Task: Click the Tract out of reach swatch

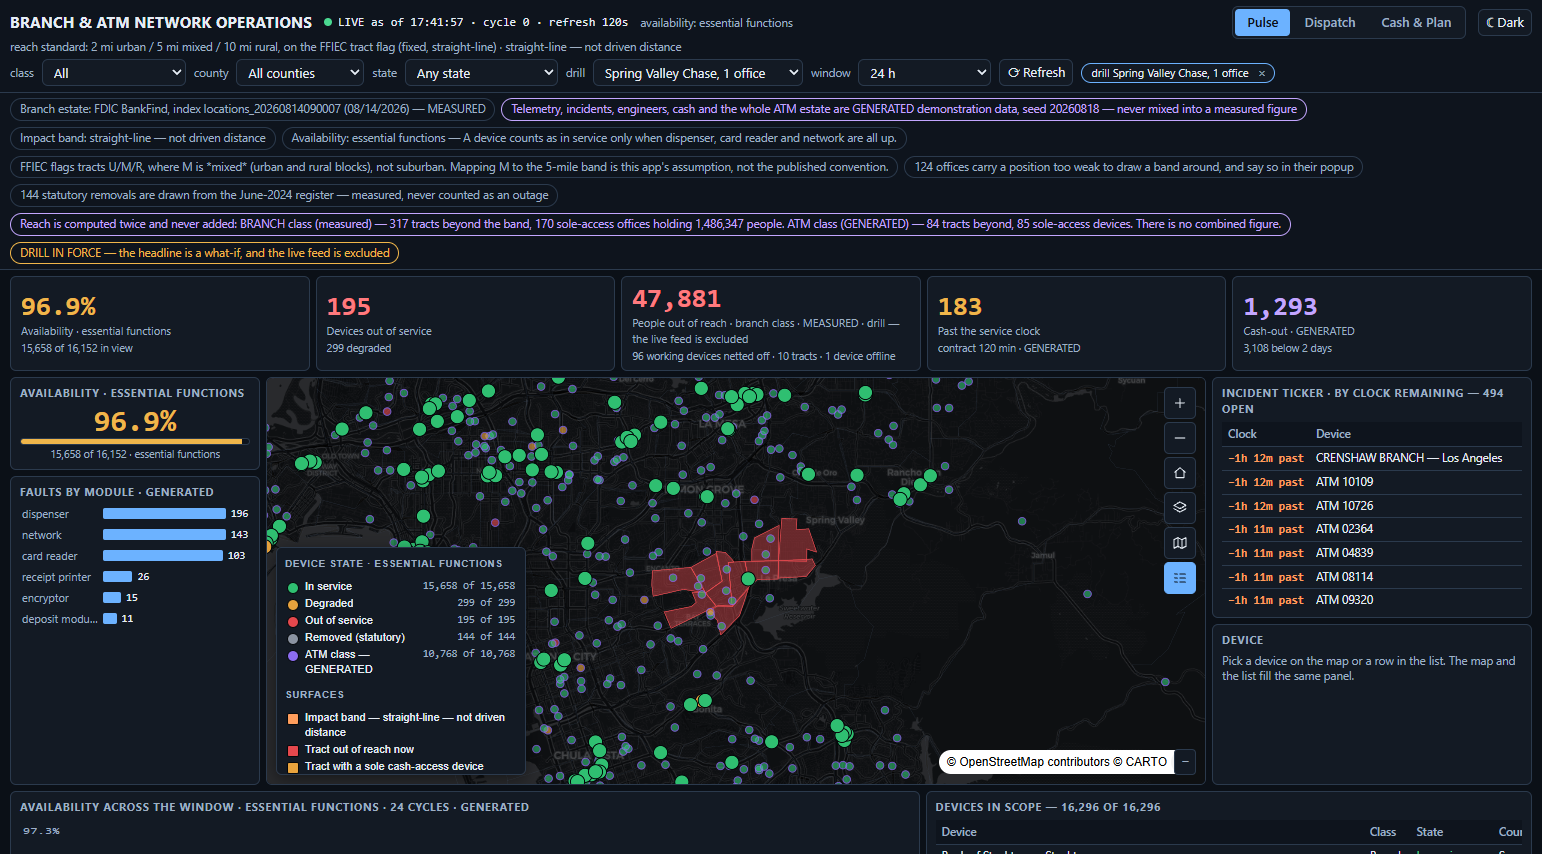Action: [x=293, y=750]
